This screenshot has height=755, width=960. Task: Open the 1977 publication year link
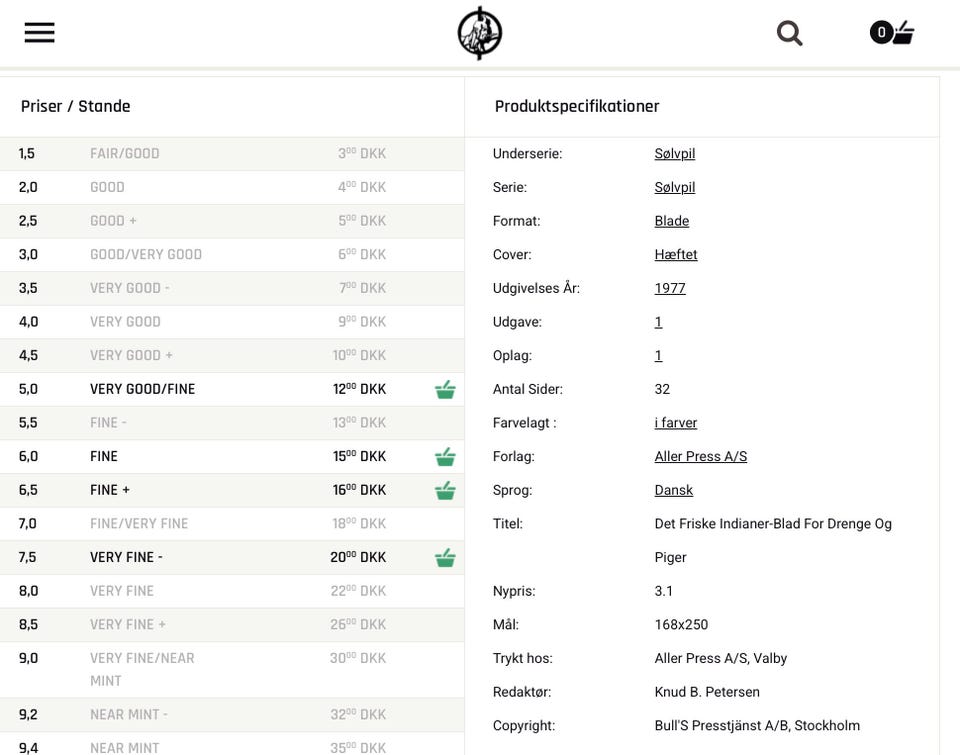click(x=670, y=288)
